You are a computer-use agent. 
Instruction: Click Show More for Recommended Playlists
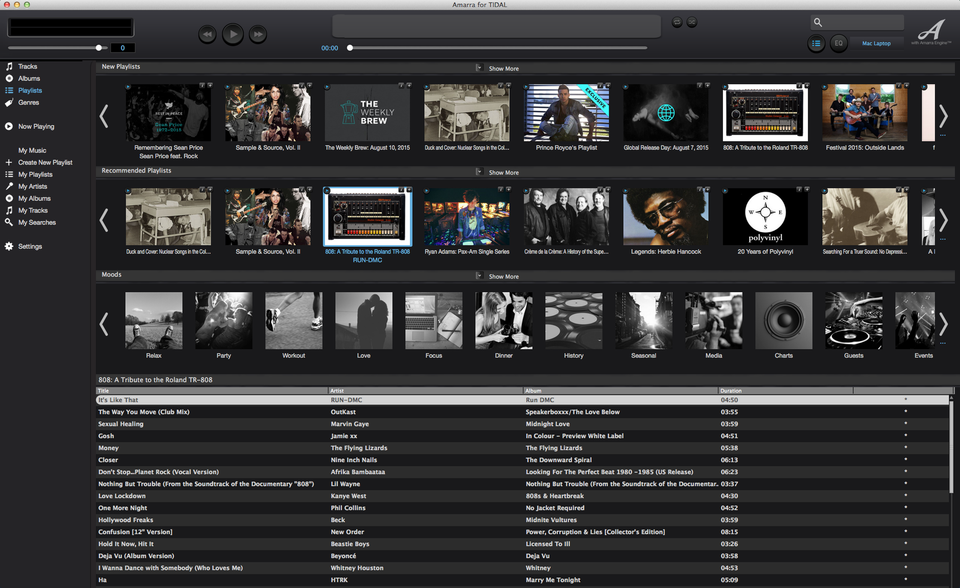(503, 172)
